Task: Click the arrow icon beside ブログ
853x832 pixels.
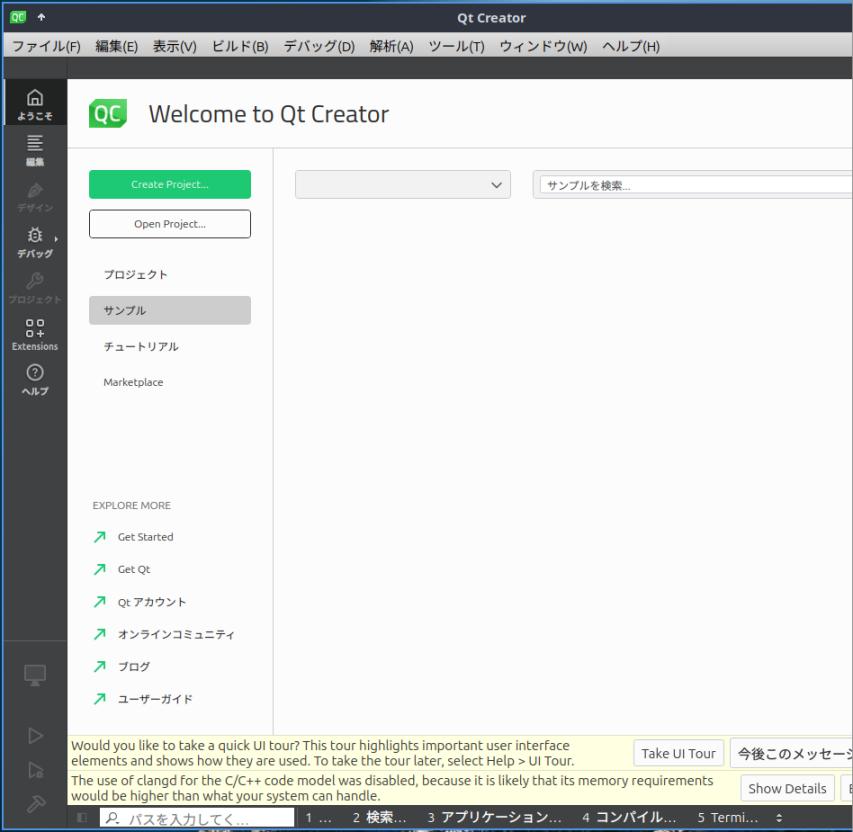Action: click(x=100, y=667)
